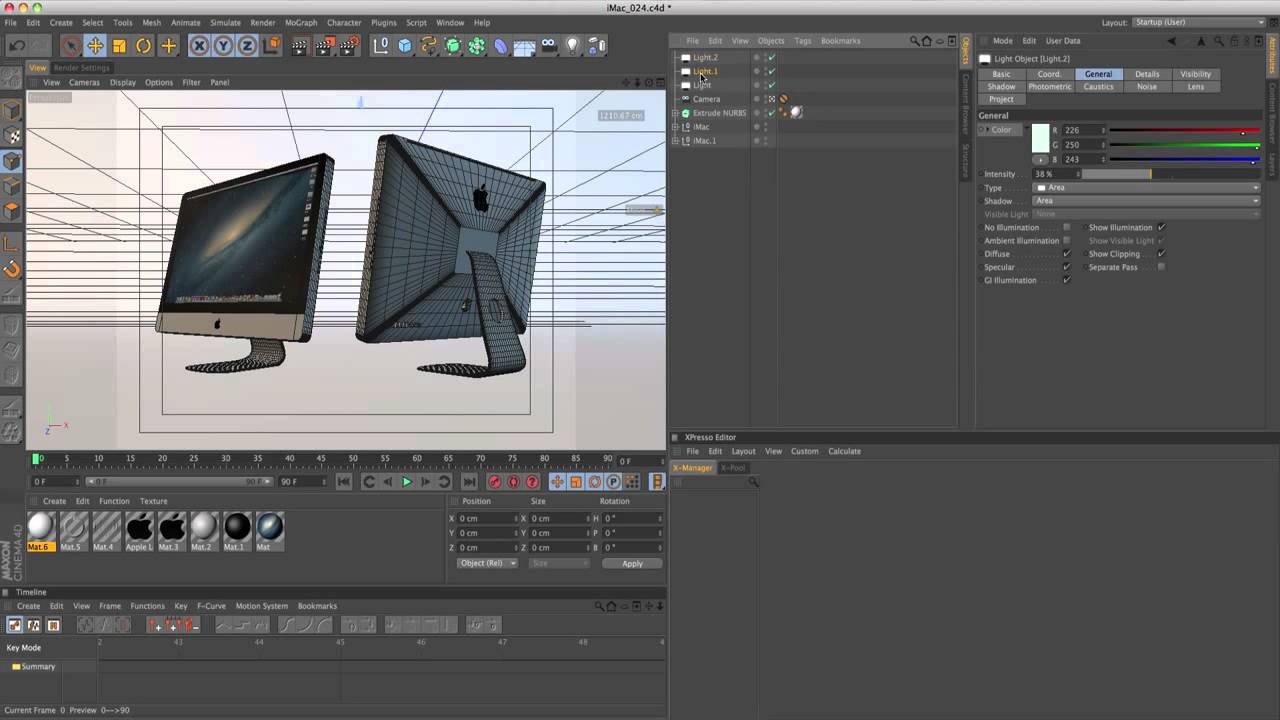This screenshot has width=1280, height=720.
Task: Open the Object (Rel) dropdown
Action: click(487, 563)
